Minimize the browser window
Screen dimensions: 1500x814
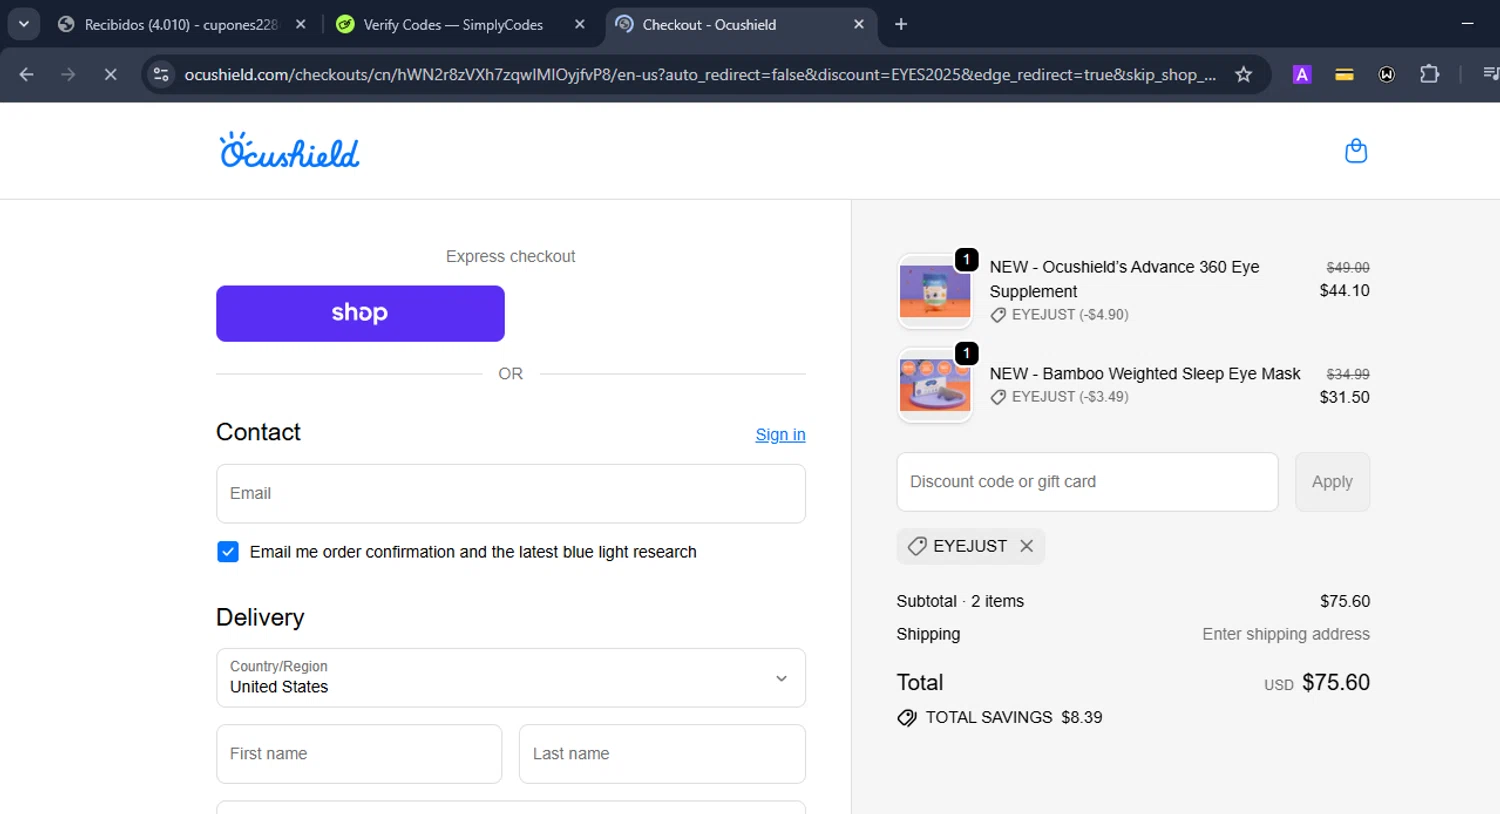click(1467, 24)
